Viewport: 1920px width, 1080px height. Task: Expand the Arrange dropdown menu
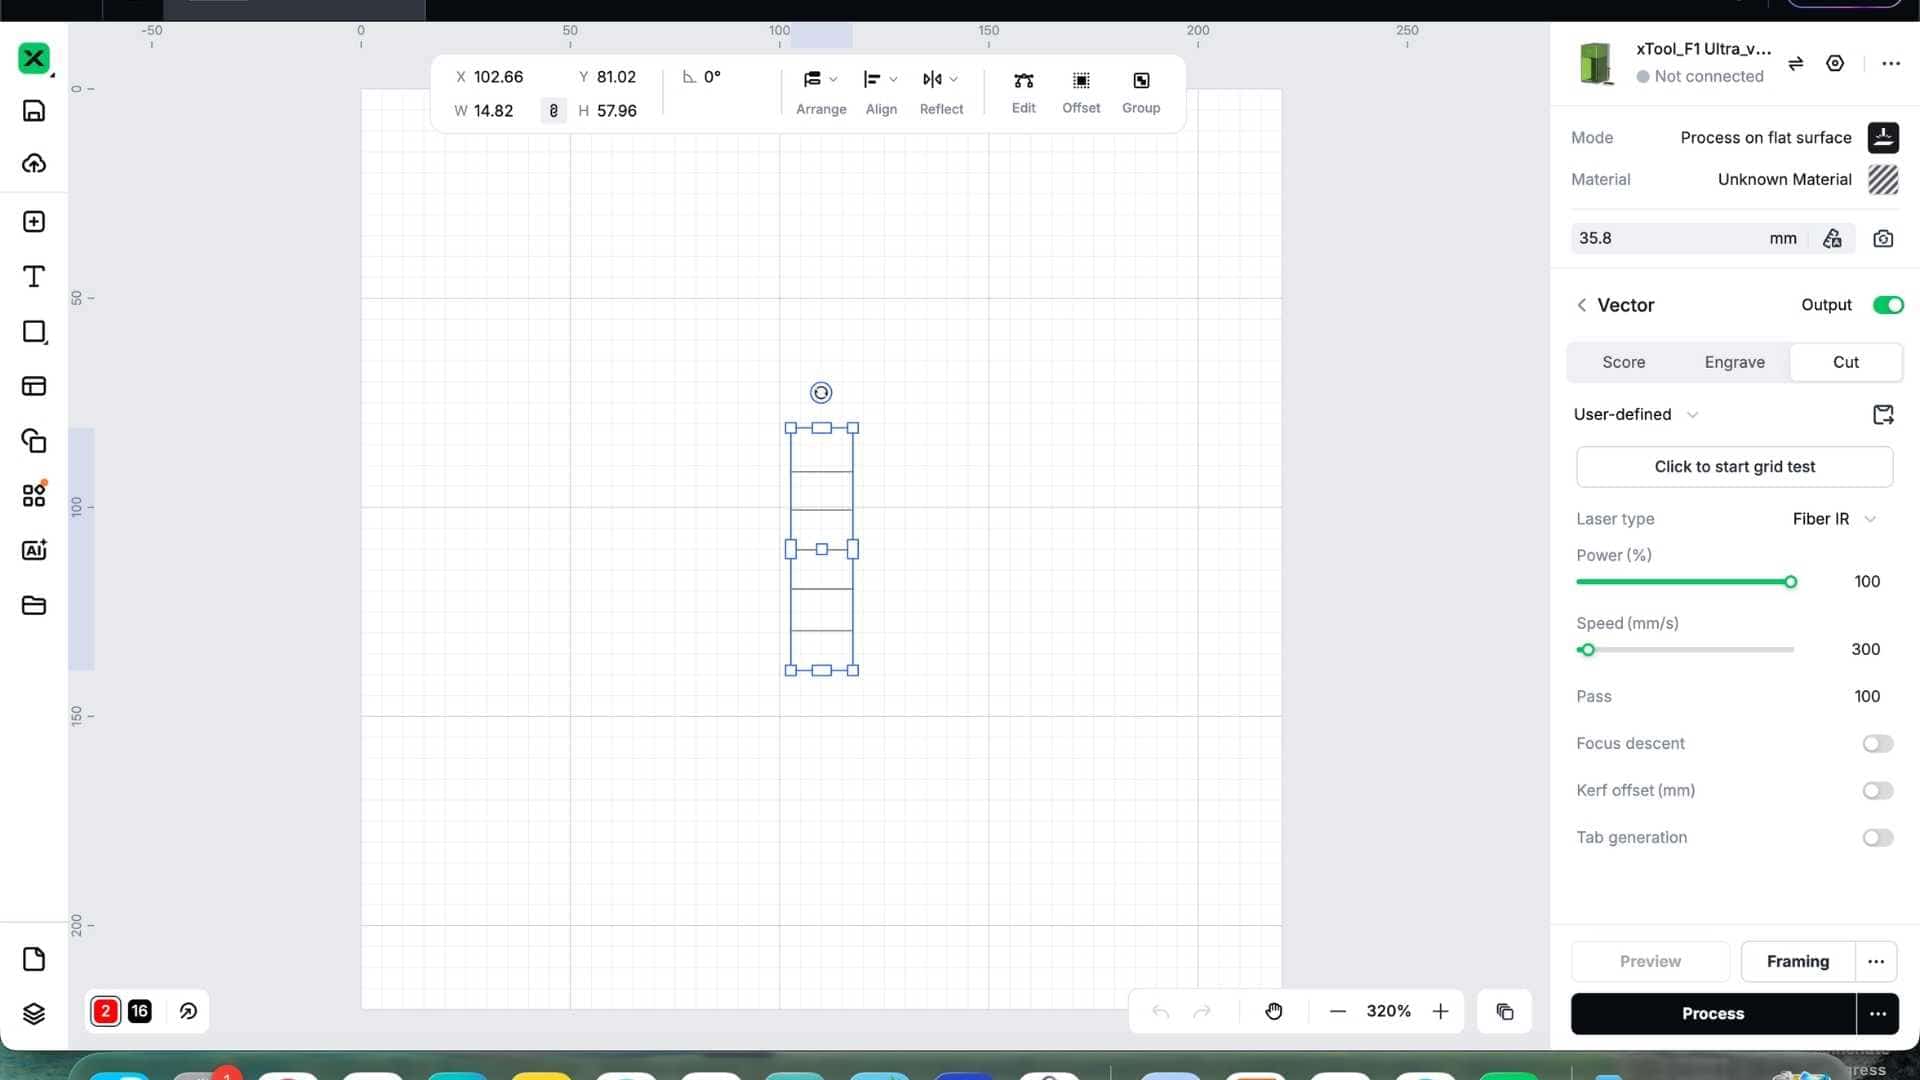click(x=821, y=80)
